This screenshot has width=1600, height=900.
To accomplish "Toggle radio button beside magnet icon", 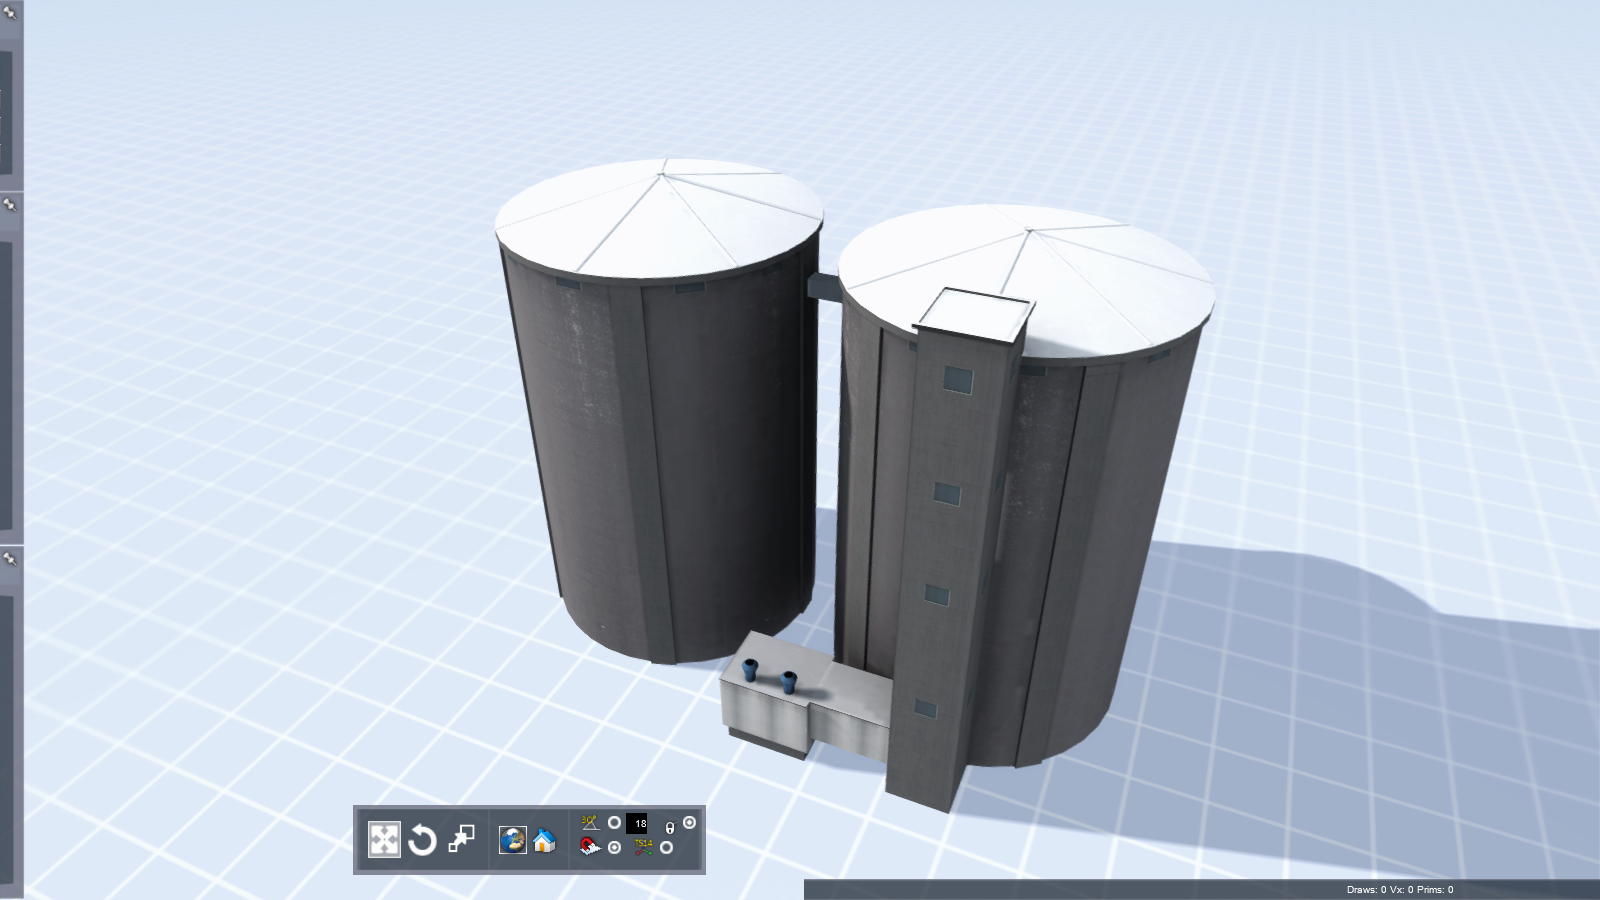I will [x=614, y=847].
